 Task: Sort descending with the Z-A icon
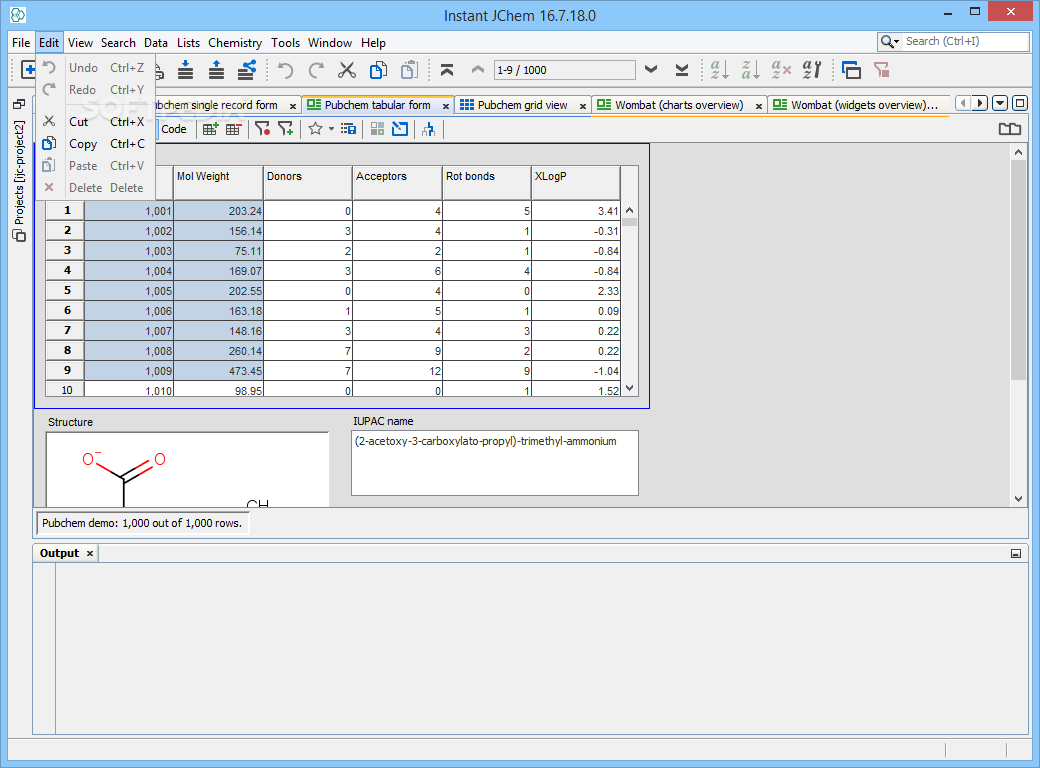[750, 70]
